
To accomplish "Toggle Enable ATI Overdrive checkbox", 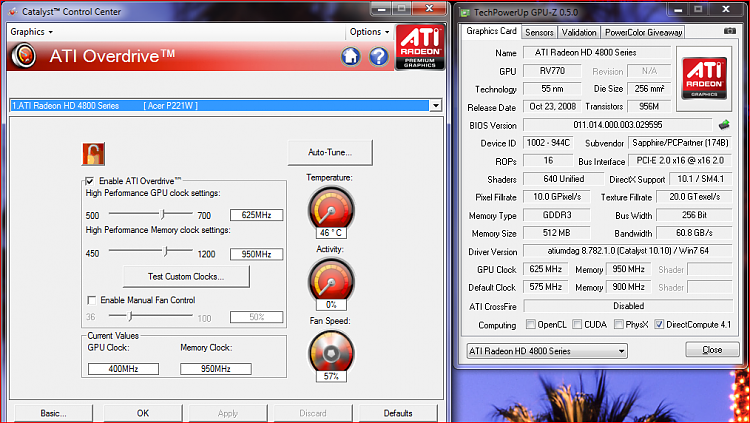I will 89,181.
